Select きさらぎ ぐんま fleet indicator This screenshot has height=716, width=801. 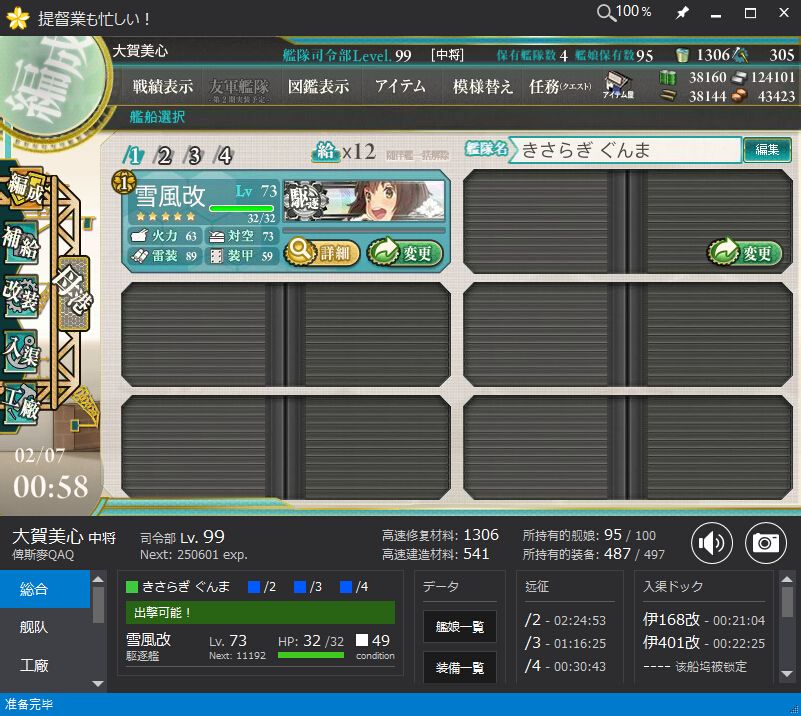(178, 586)
